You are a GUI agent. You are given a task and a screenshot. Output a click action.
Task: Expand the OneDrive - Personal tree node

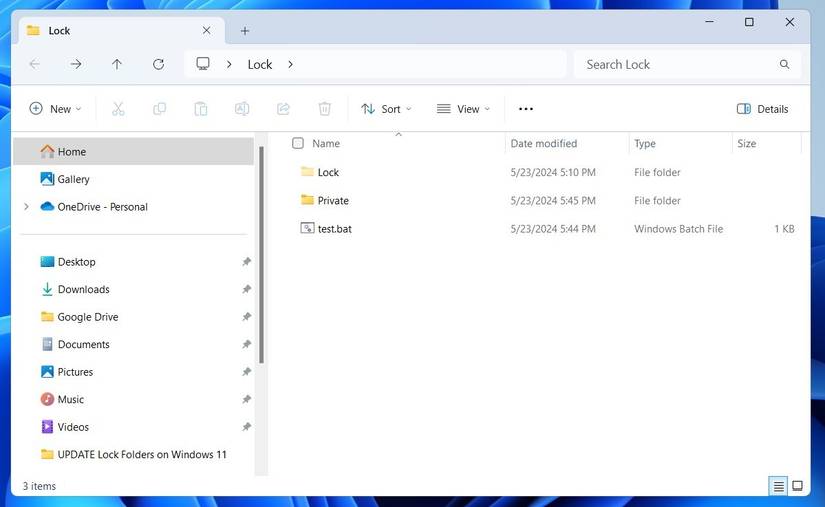[26, 207]
